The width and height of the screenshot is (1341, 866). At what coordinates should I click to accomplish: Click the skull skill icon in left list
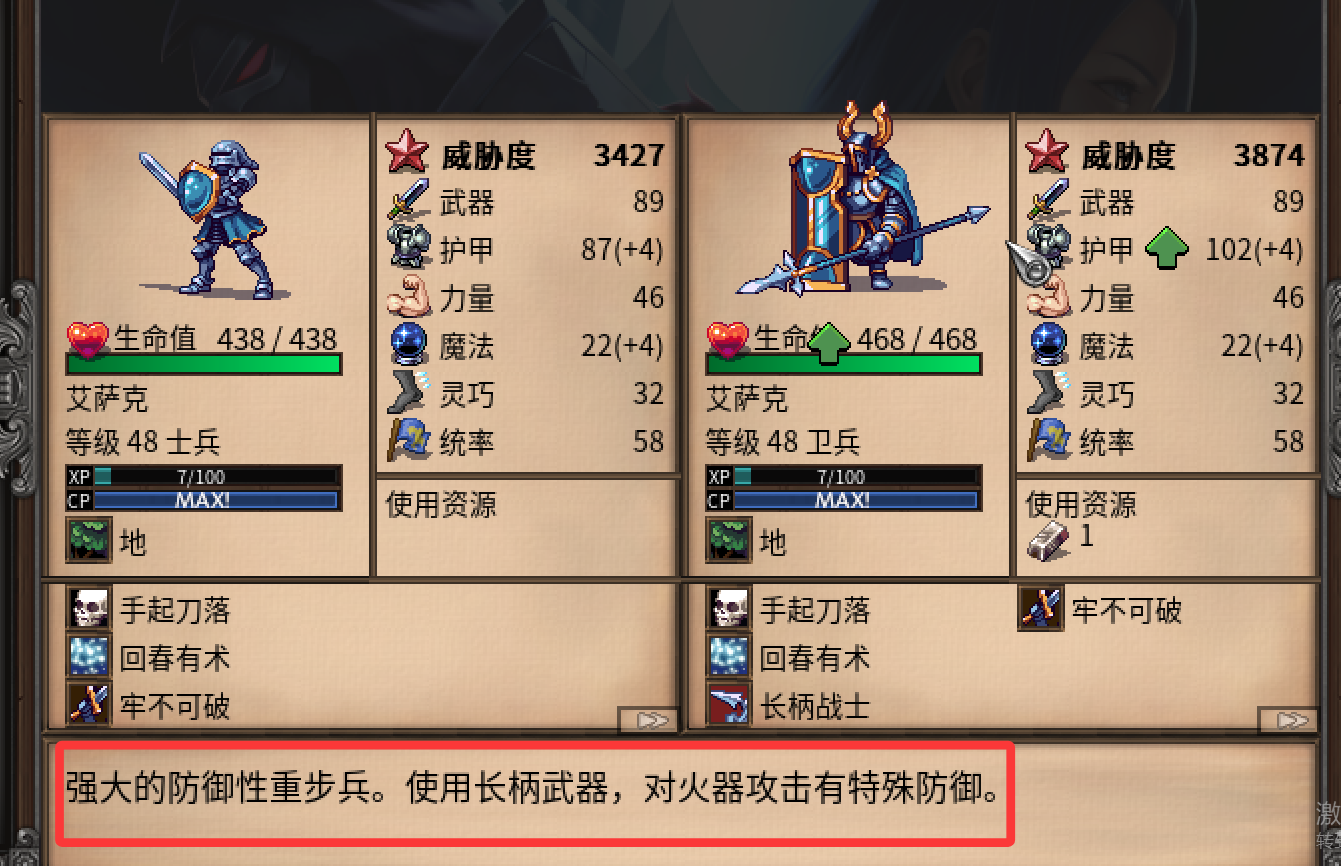click(x=88, y=609)
